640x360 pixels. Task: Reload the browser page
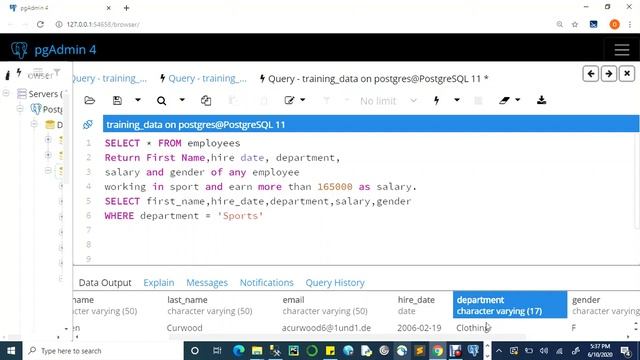[40, 24]
